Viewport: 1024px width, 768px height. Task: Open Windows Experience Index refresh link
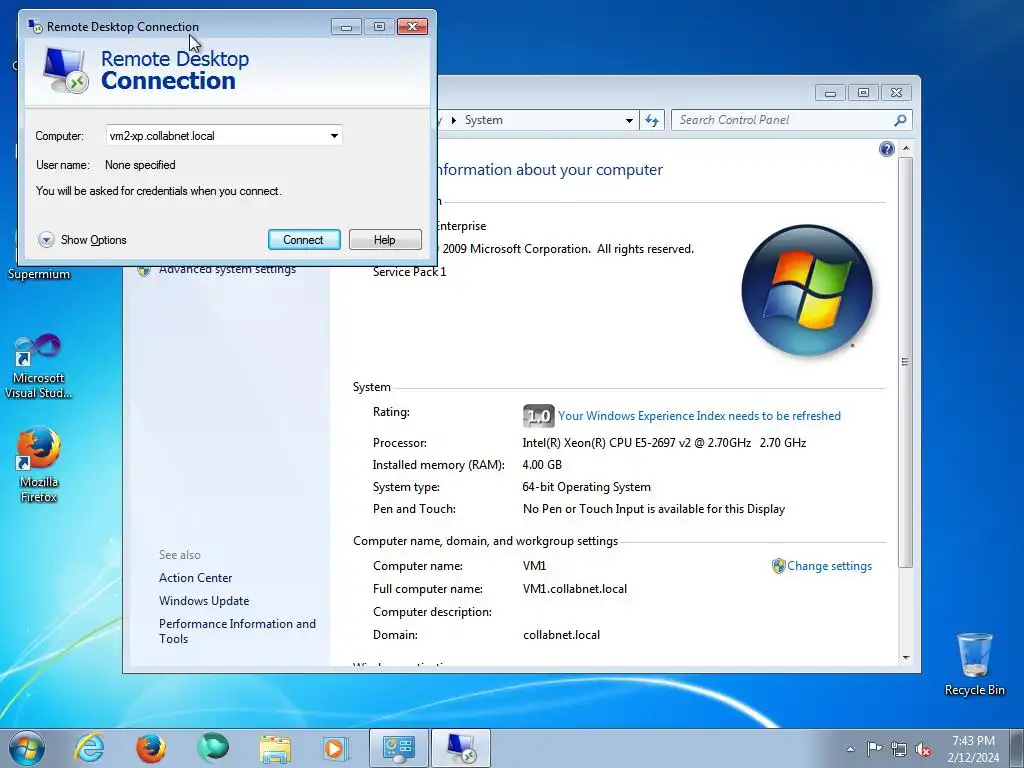[699, 416]
